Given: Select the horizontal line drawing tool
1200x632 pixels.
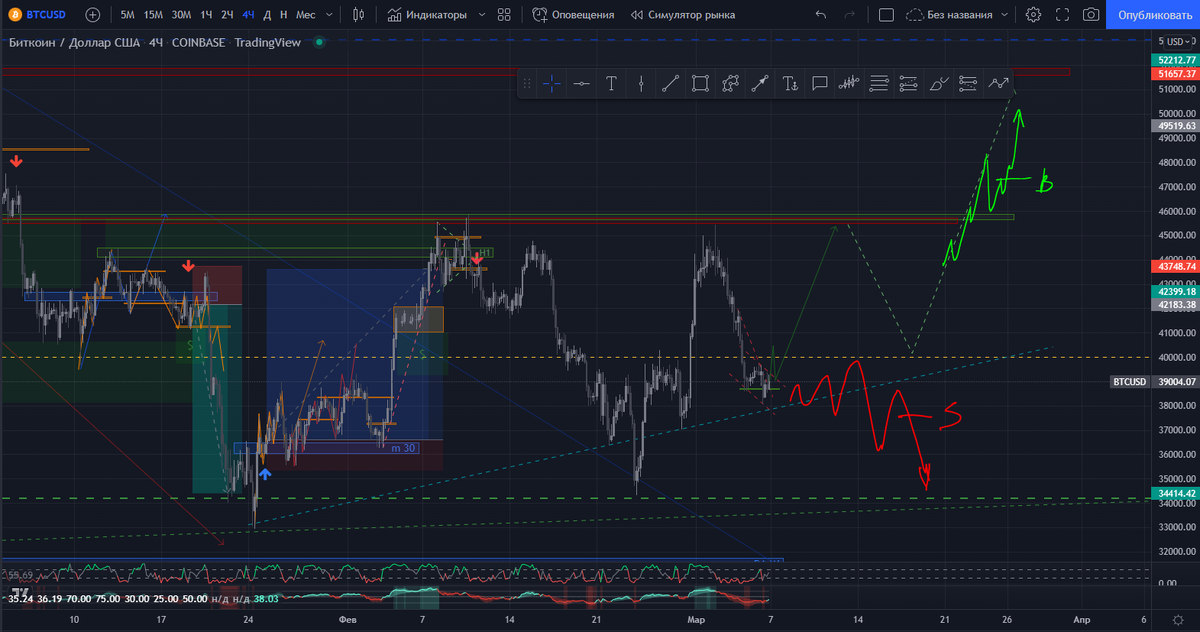Looking at the screenshot, I should (580, 83).
